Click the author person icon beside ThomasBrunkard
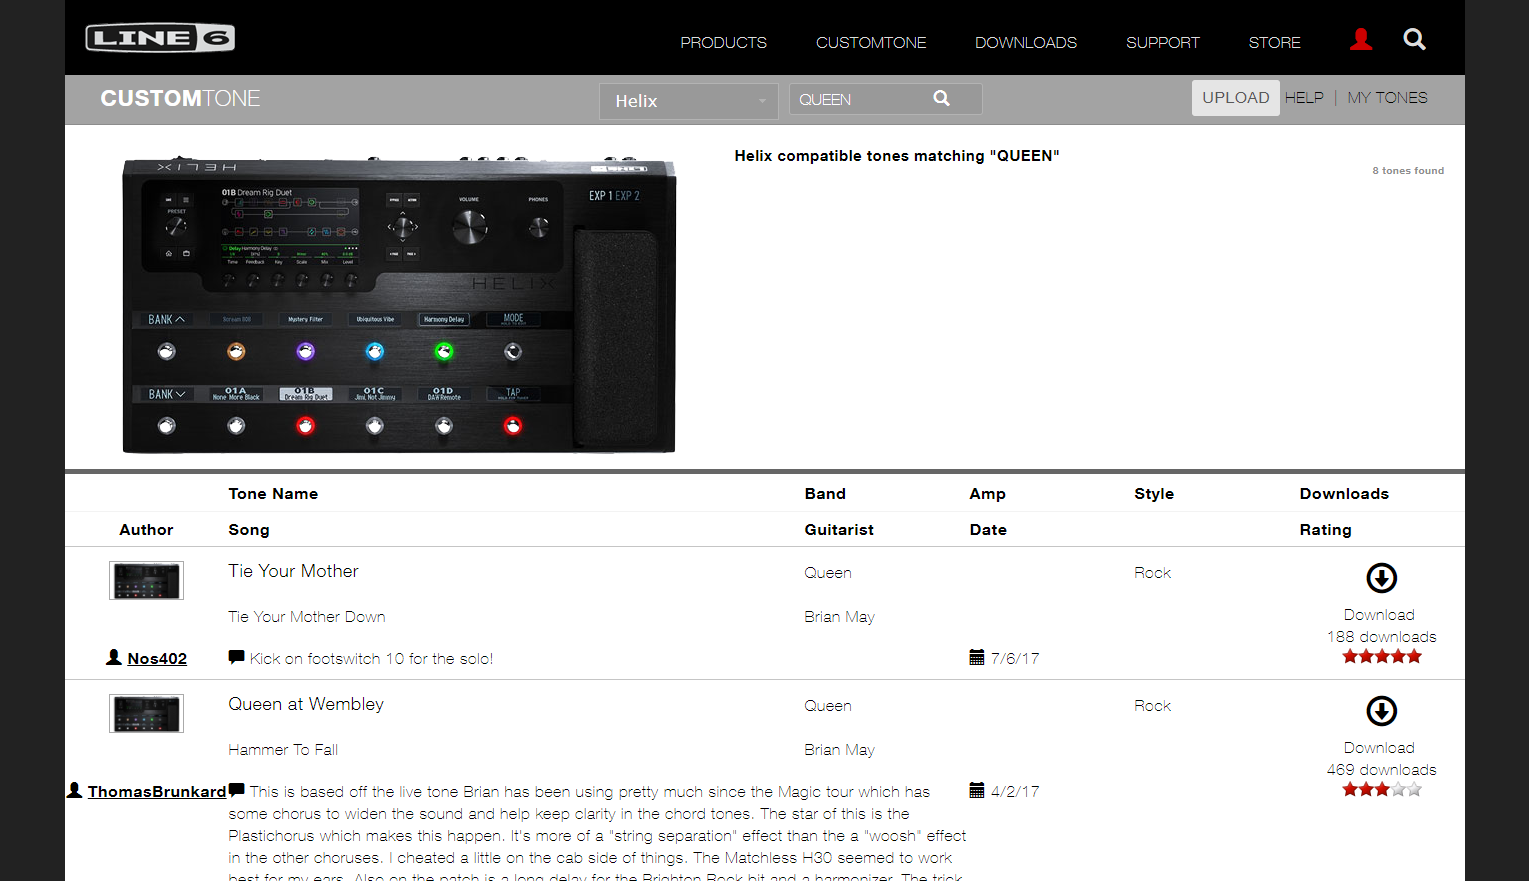 (74, 790)
